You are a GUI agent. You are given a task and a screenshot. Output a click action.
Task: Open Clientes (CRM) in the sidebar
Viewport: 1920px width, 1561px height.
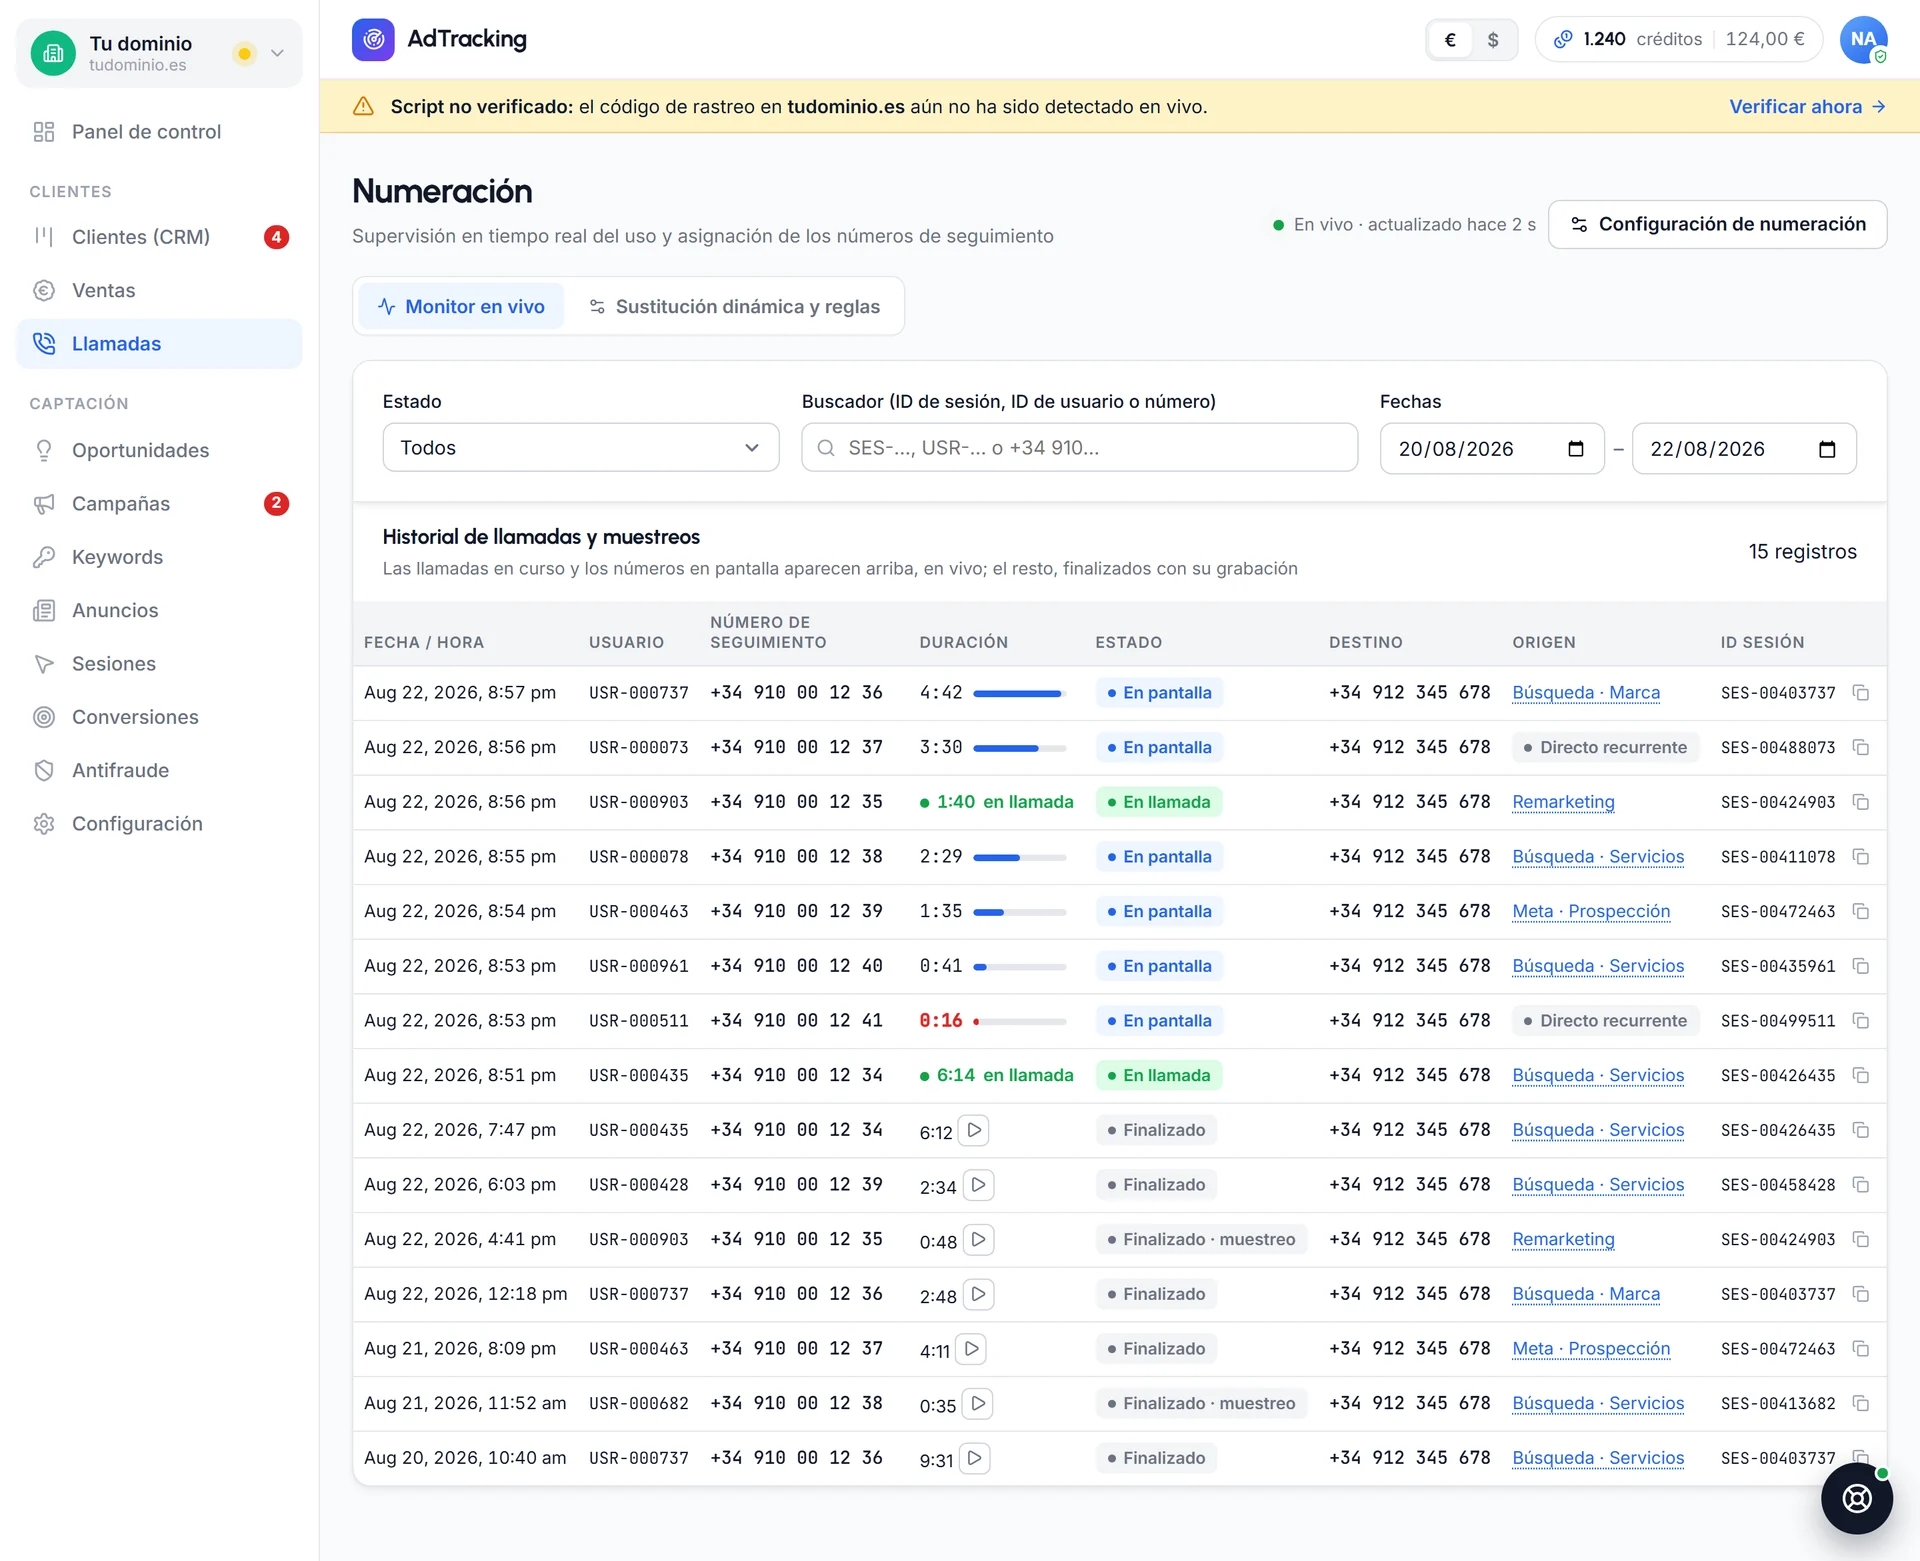pos(159,237)
